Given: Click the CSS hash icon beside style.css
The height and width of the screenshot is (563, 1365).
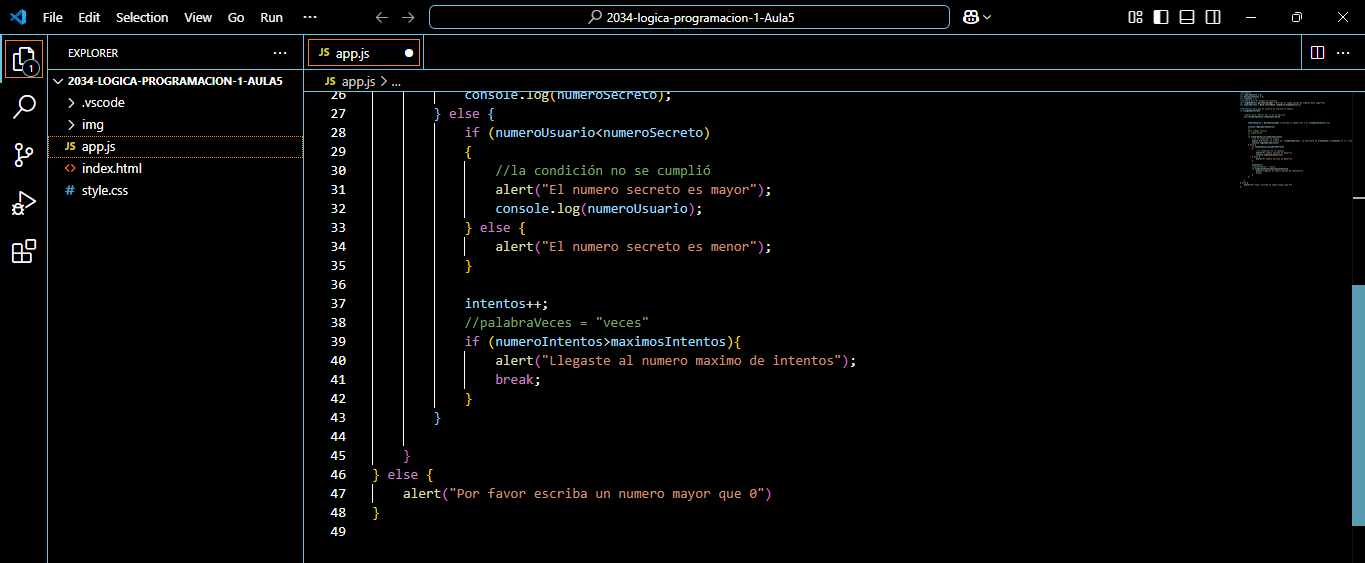Looking at the screenshot, I should (70, 191).
